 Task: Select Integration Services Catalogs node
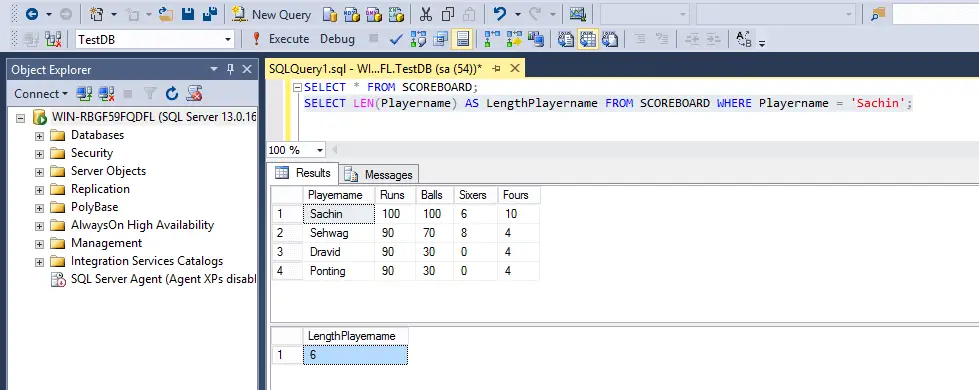147,261
